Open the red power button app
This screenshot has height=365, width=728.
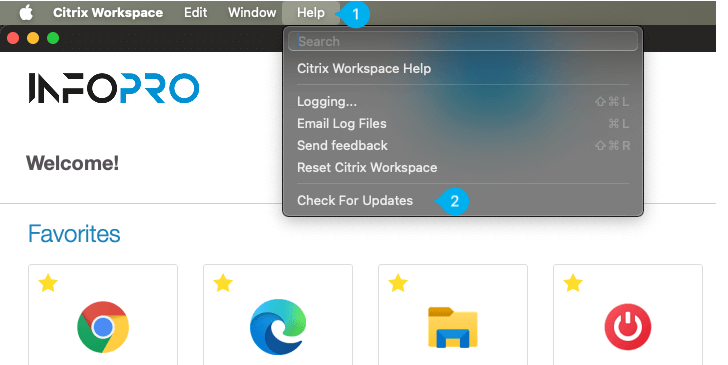628,327
